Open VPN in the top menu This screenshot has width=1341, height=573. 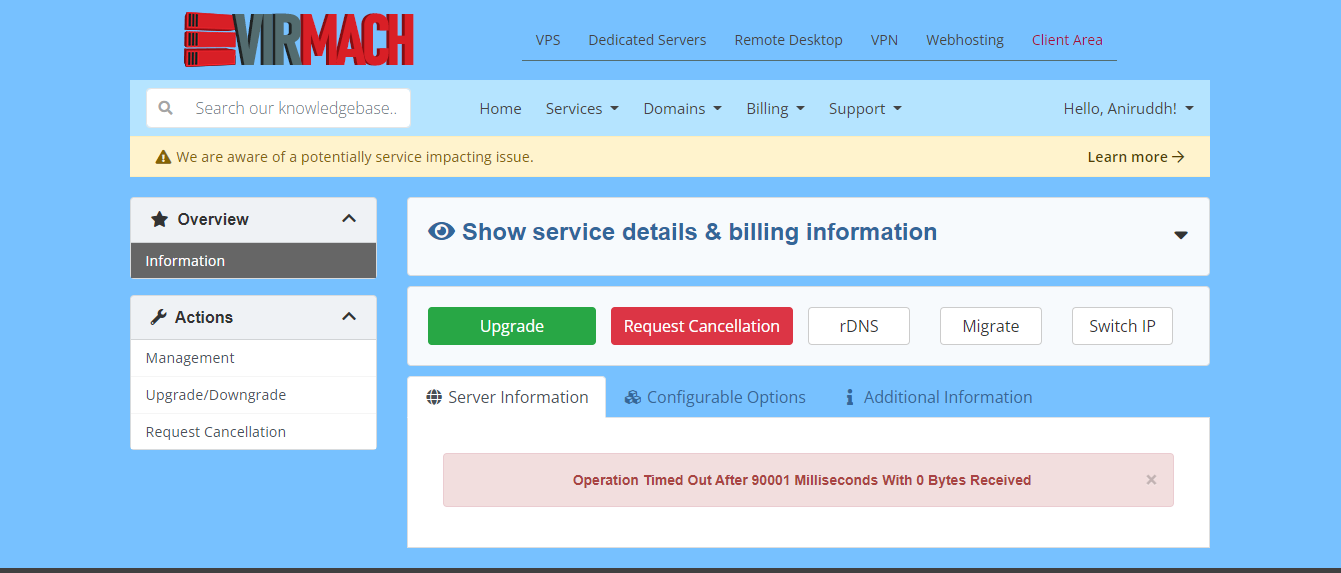point(884,40)
